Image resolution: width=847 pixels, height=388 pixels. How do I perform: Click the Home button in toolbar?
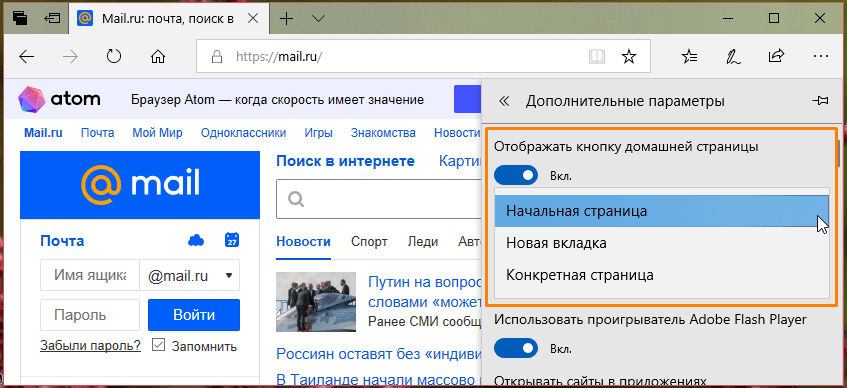coord(157,56)
